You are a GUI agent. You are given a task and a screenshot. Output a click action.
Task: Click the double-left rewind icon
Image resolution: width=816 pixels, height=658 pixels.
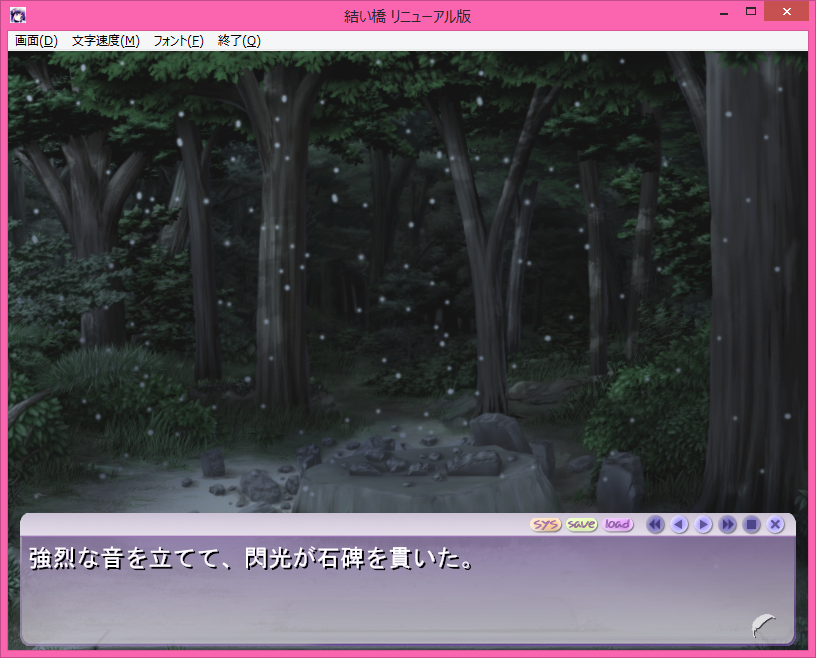tap(655, 524)
